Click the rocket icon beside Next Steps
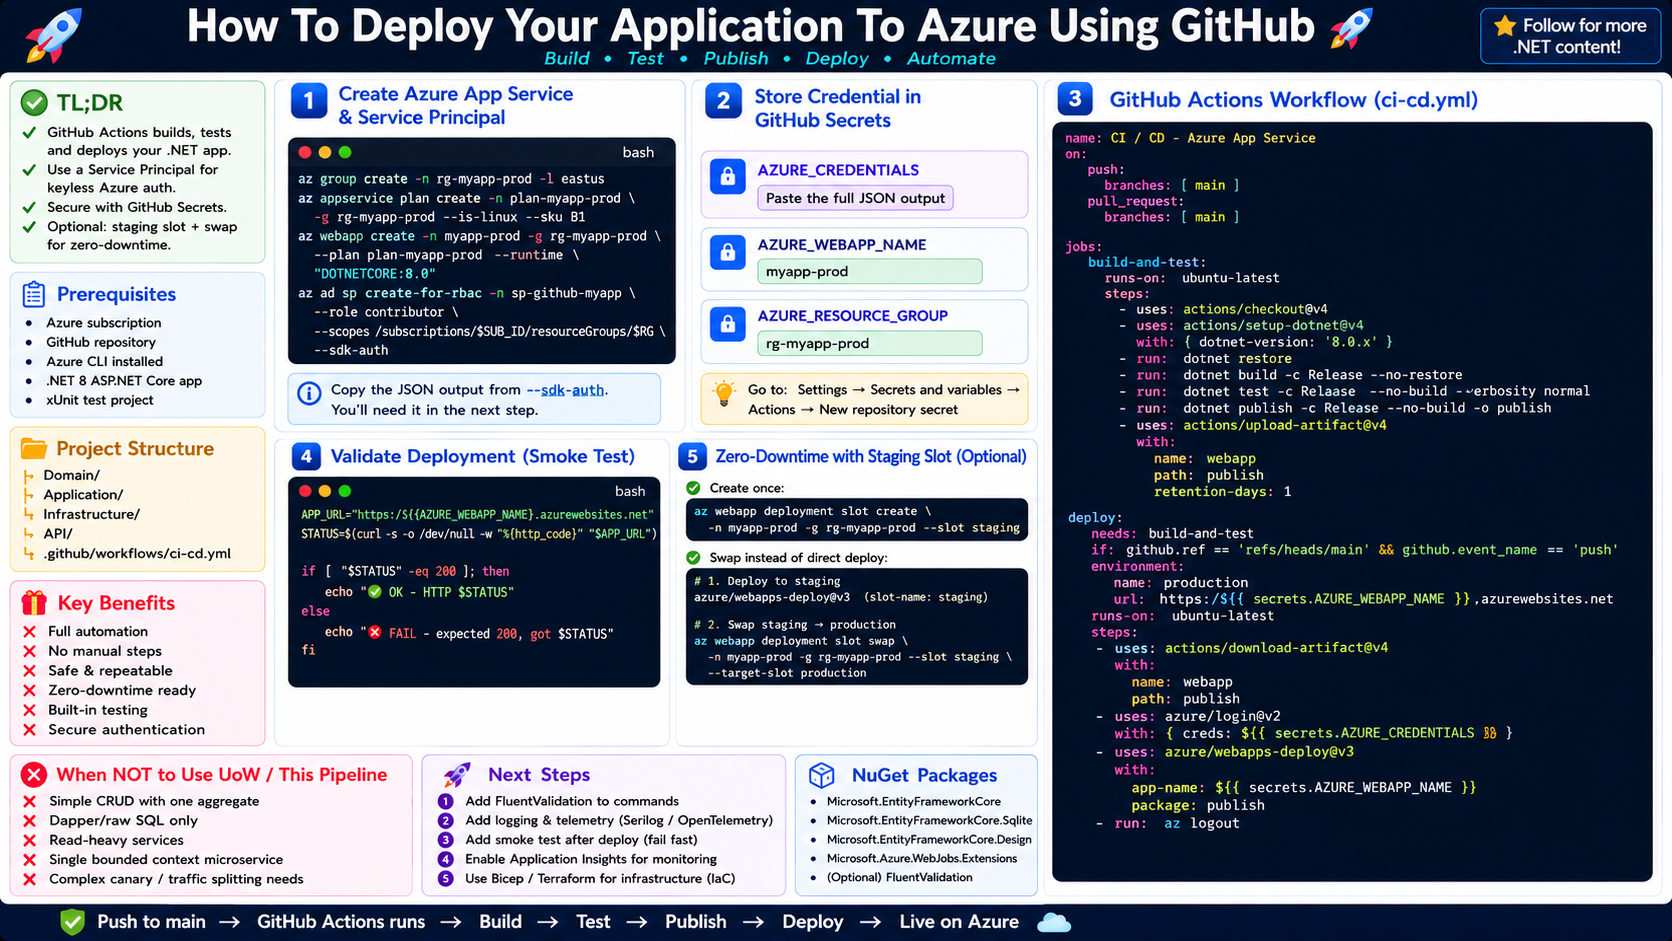The height and width of the screenshot is (941, 1672). tap(457, 774)
